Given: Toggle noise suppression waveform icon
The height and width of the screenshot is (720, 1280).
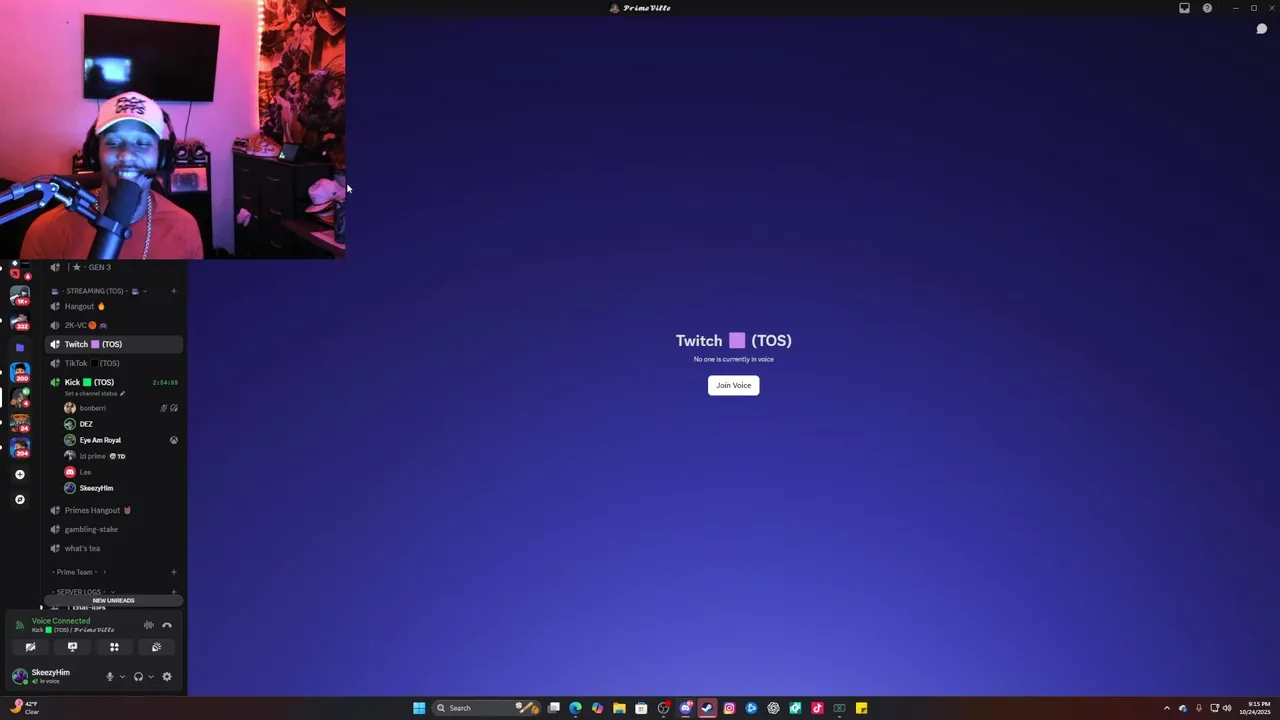Looking at the screenshot, I should coord(149,625).
